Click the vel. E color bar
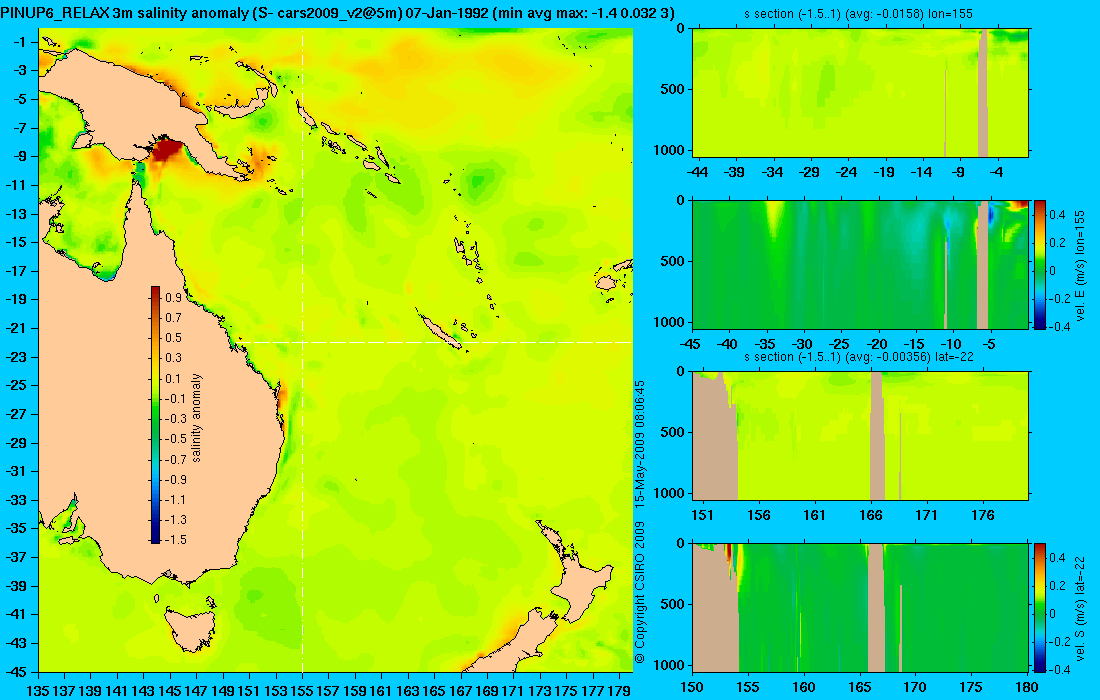The width and height of the screenshot is (1100, 700). pyautogui.click(x=1039, y=264)
